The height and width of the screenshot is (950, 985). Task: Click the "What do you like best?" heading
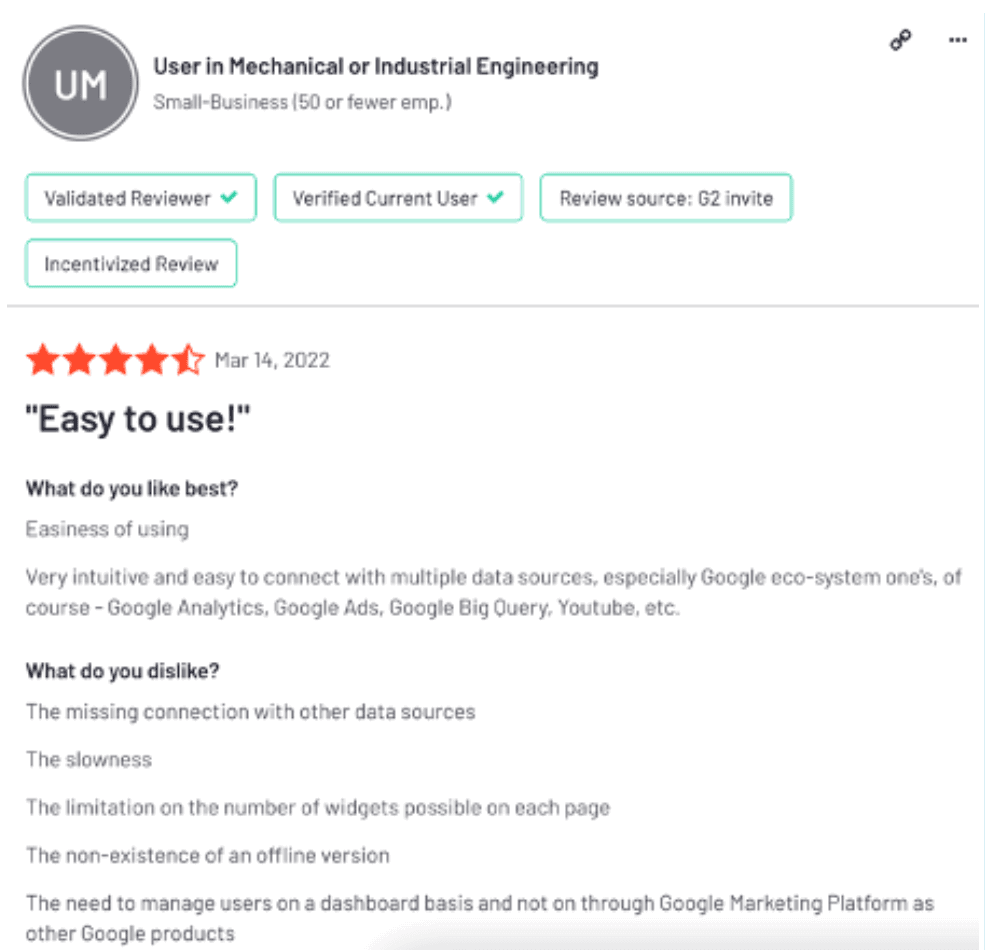pos(132,489)
